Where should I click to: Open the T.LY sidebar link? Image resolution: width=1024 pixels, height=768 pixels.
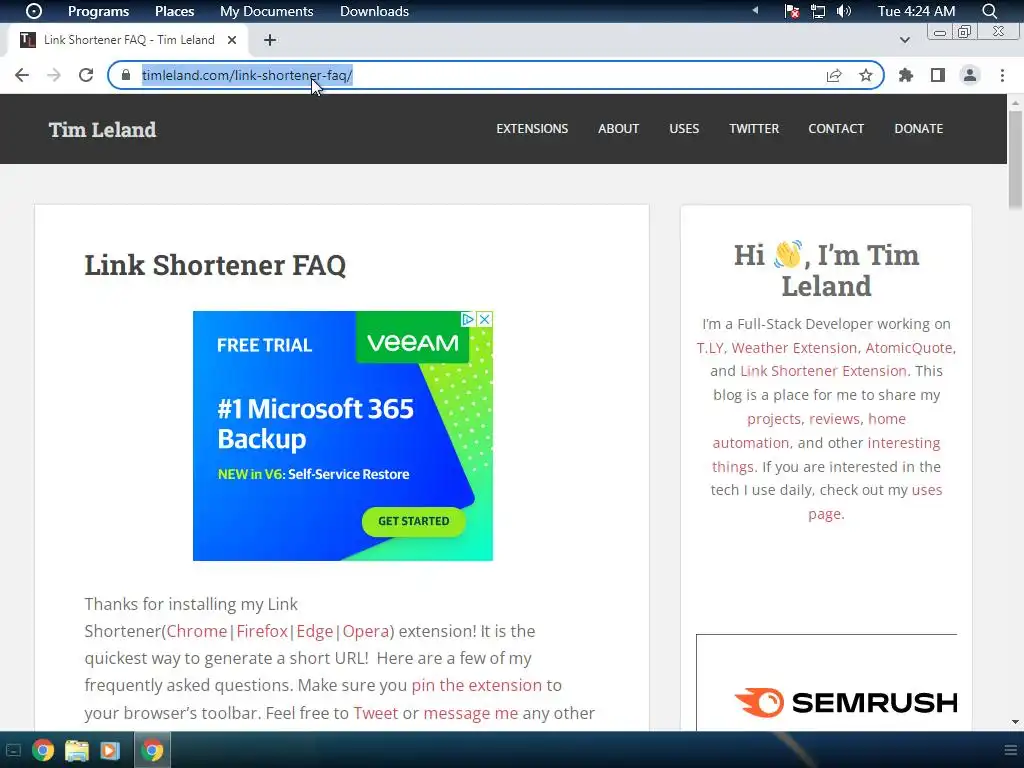(x=710, y=347)
